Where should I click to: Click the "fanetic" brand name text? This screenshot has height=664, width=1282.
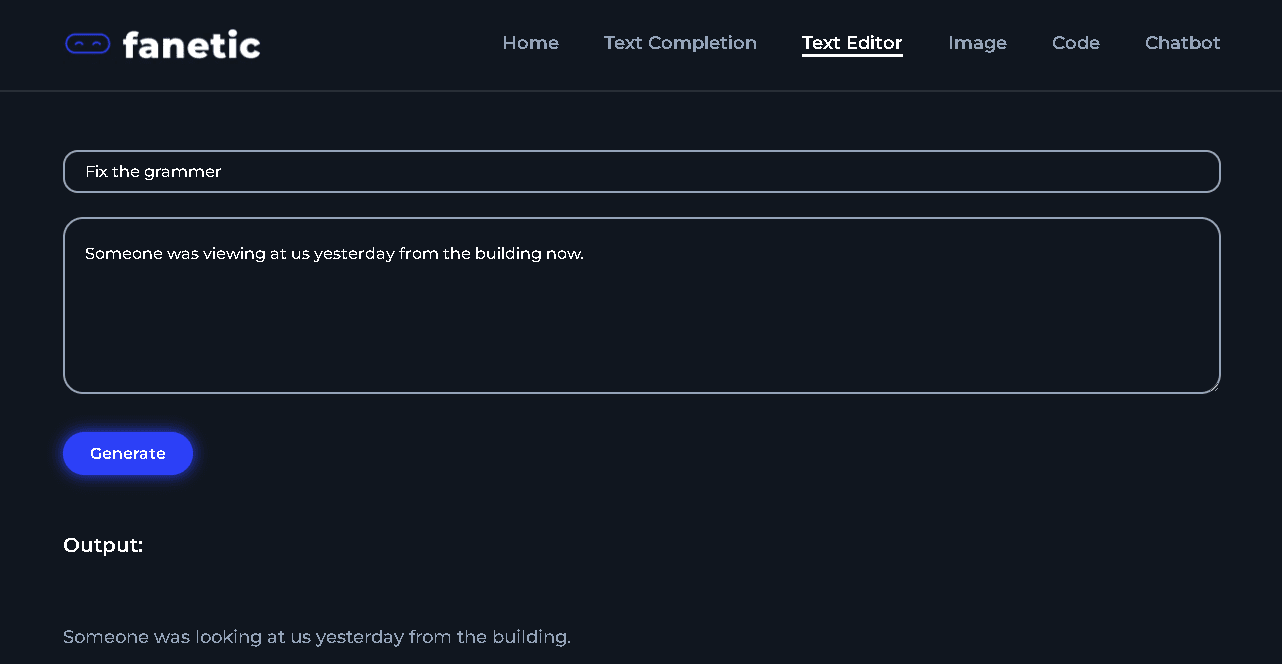(191, 45)
